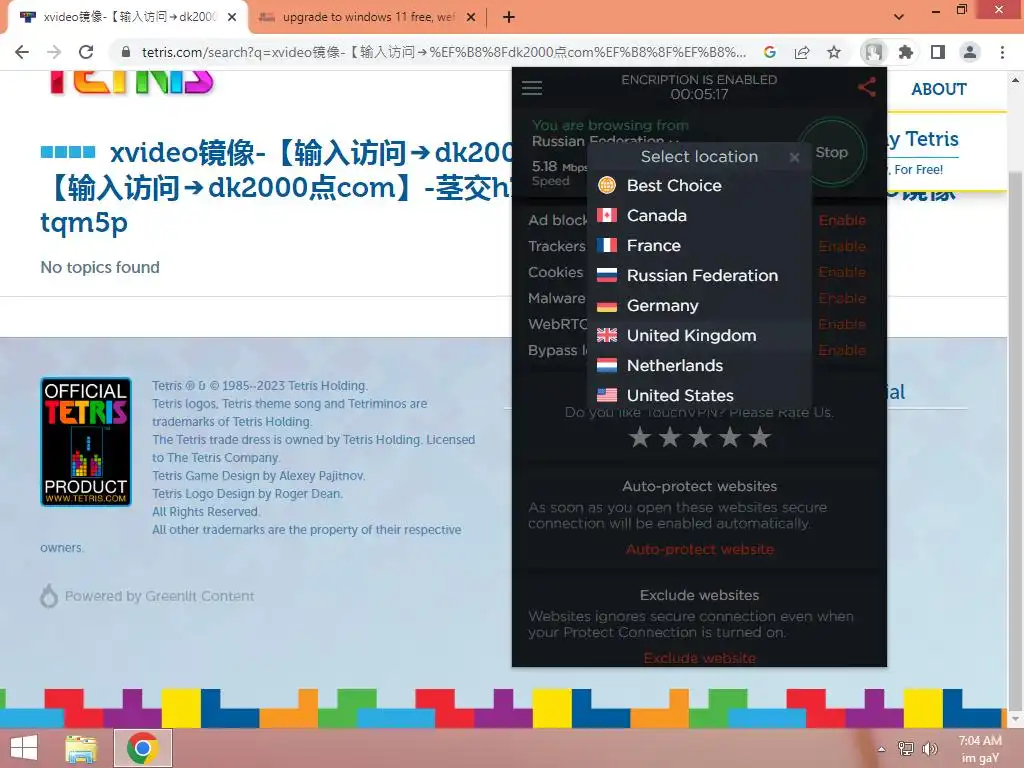
Task: Select France from location list
Action: coord(699,246)
